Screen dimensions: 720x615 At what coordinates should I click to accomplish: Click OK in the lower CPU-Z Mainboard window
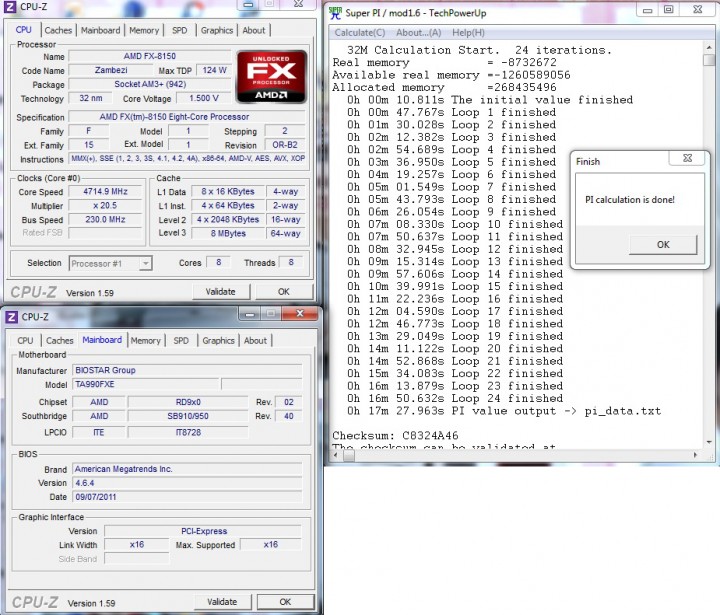[285, 602]
